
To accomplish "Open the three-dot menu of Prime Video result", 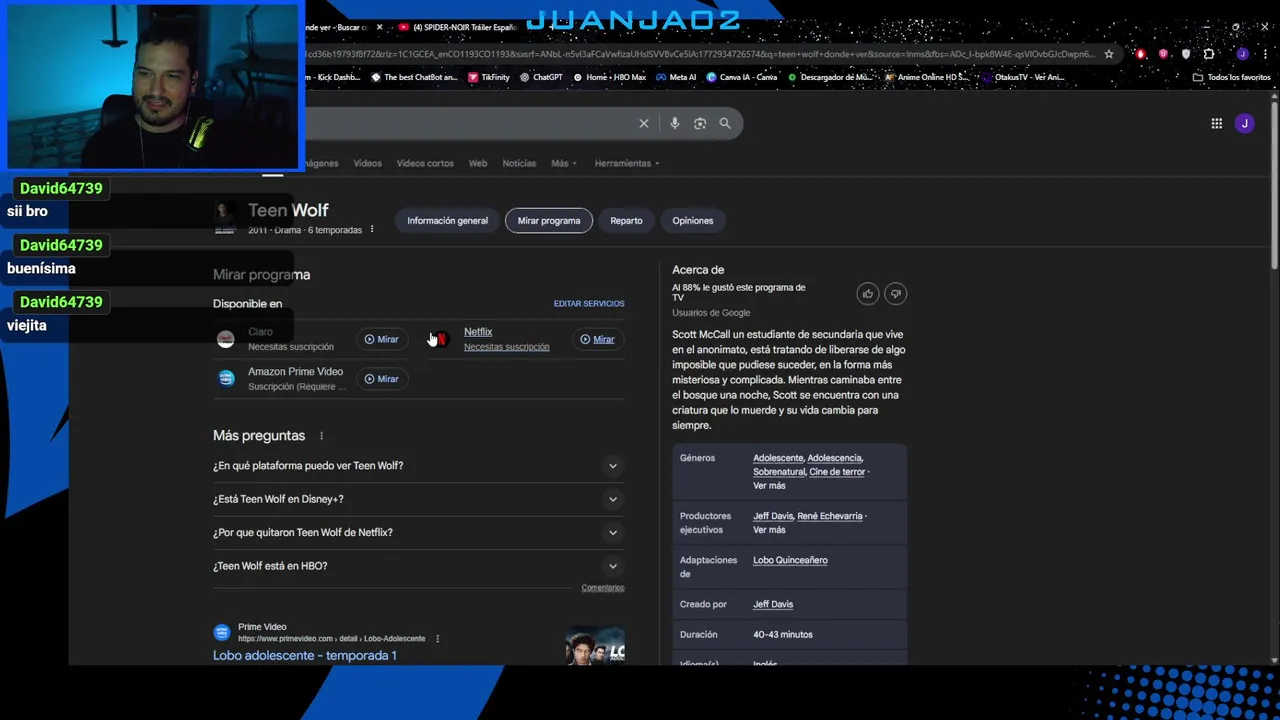I will (437, 639).
